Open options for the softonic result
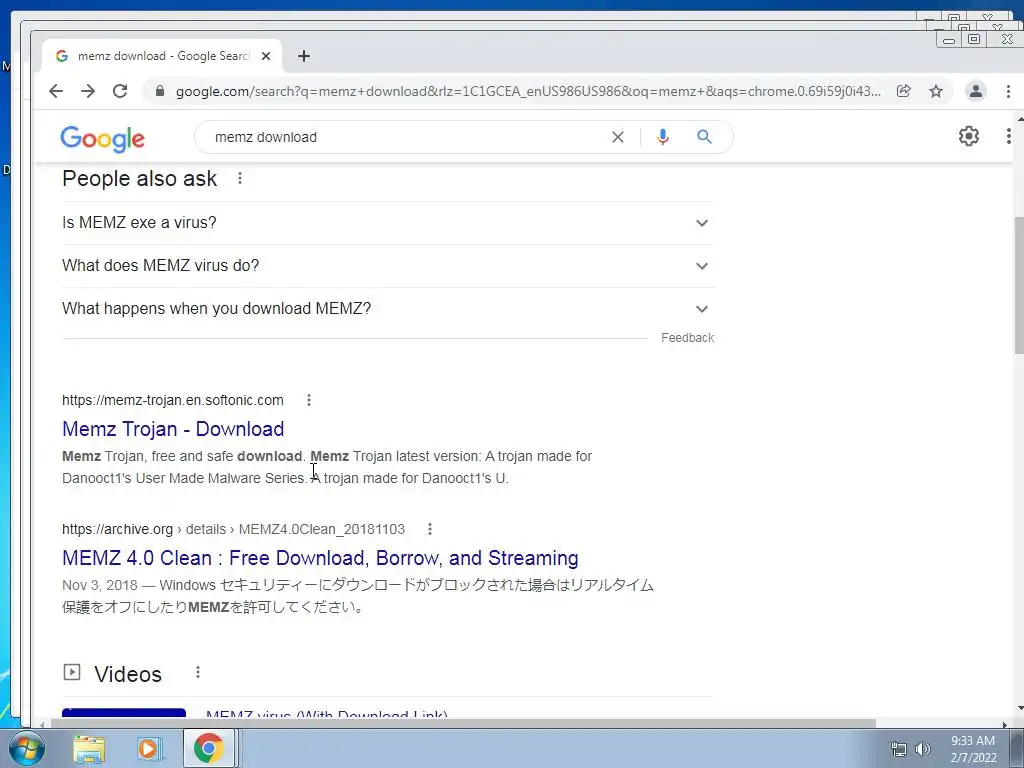 (x=309, y=400)
